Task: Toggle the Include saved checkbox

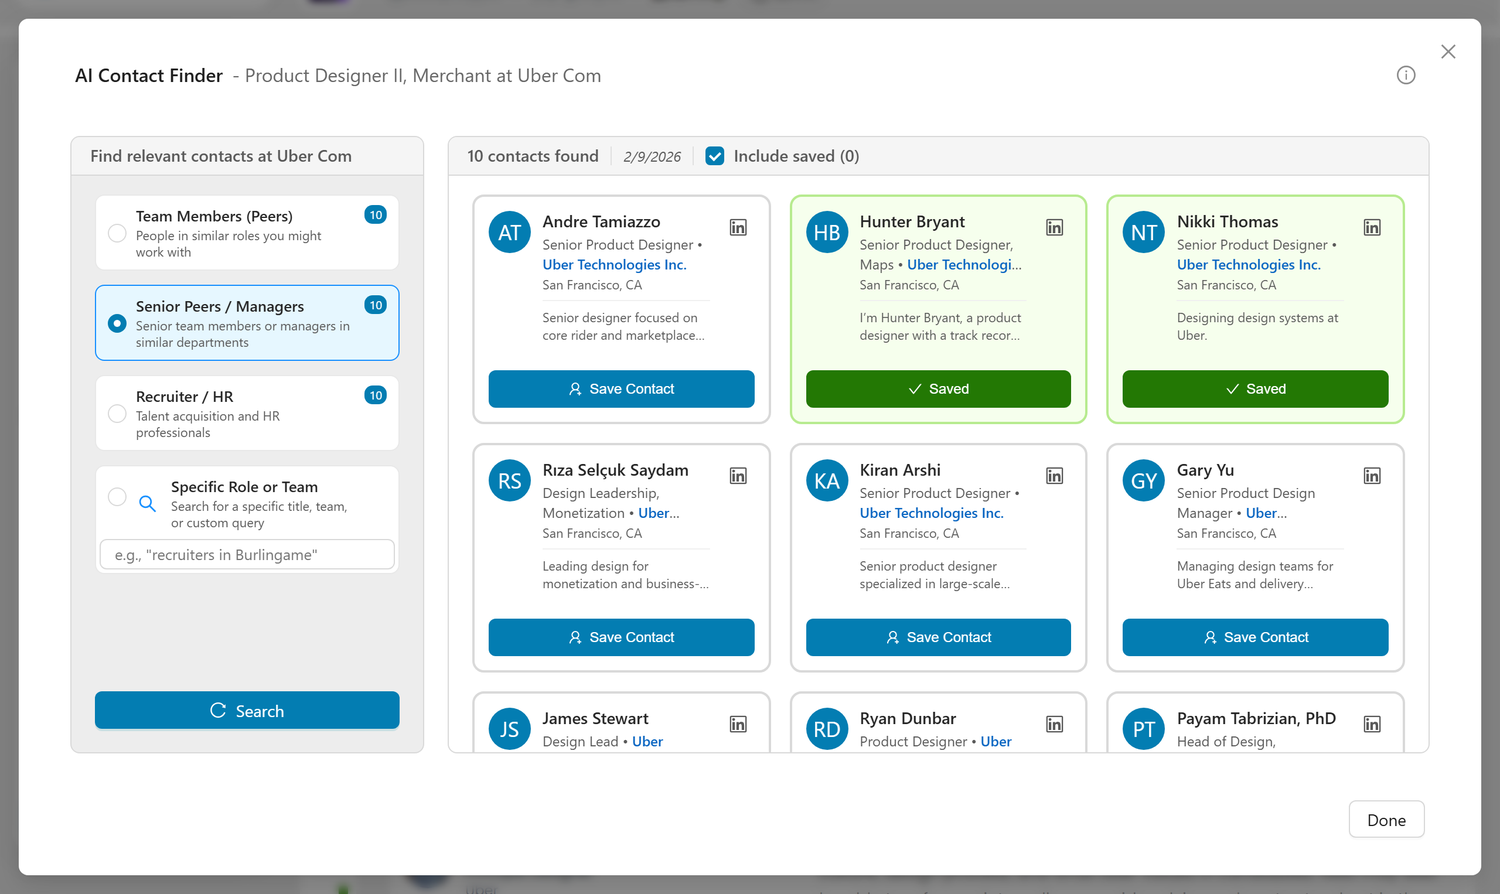Action: click(715, 156)
